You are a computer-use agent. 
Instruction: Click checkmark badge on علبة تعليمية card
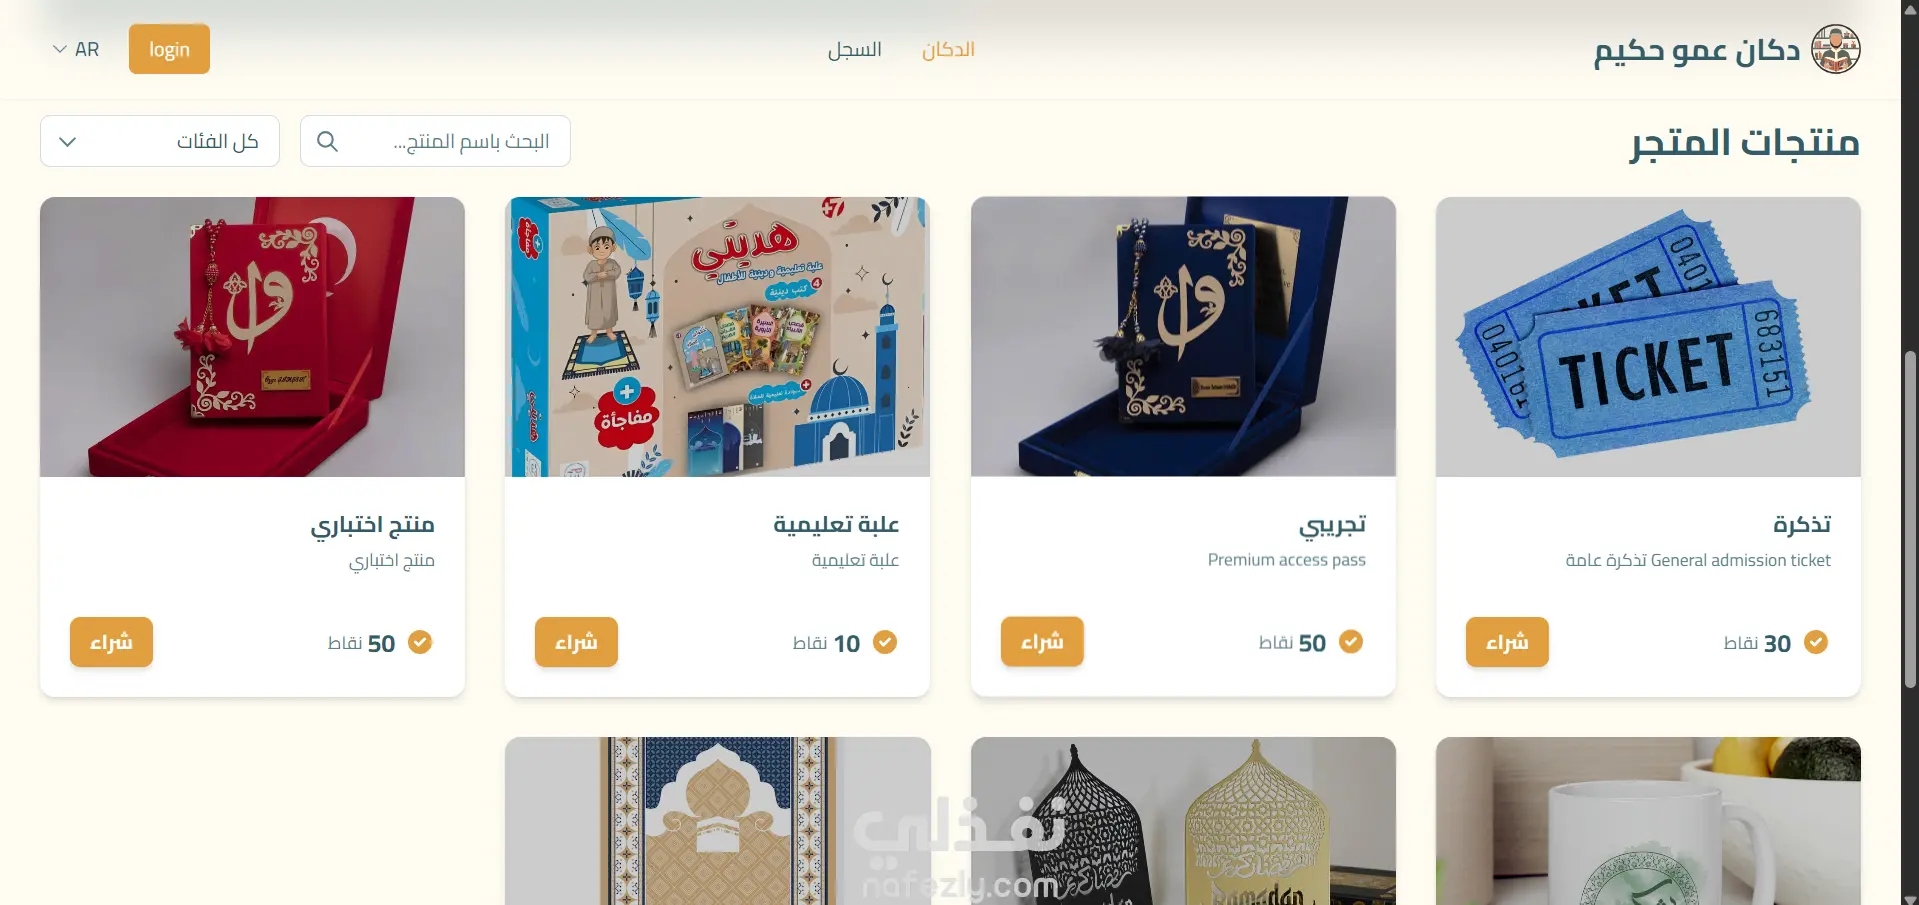point(885,642)
